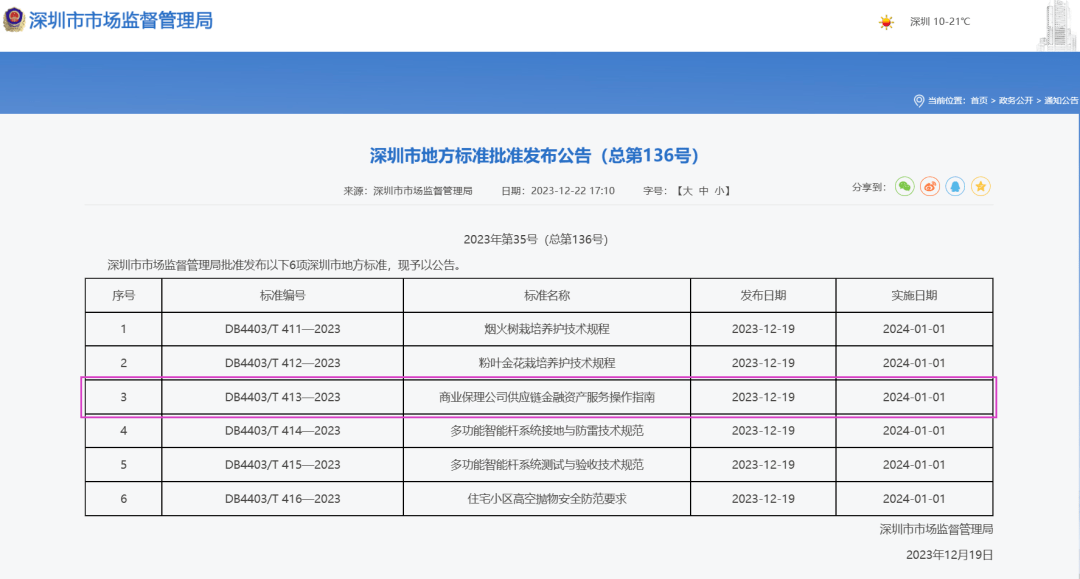Click standard name 住宅小区高空抛物安全防范要求

click(547, 499)
